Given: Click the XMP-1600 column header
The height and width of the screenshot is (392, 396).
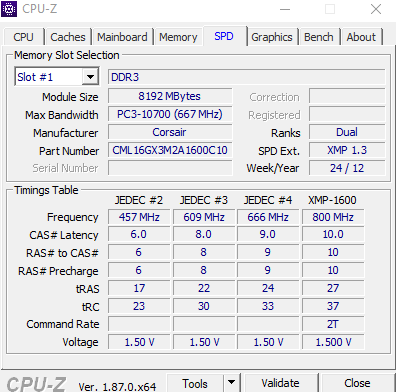Looking at the screenshot, I should 332,200.
